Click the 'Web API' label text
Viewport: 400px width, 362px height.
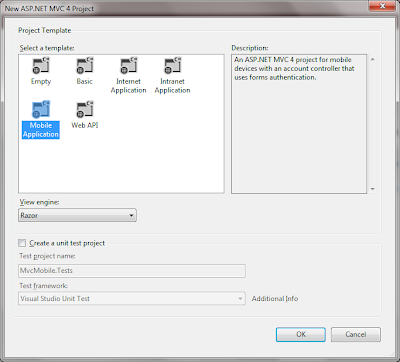(x=85, y=125)
